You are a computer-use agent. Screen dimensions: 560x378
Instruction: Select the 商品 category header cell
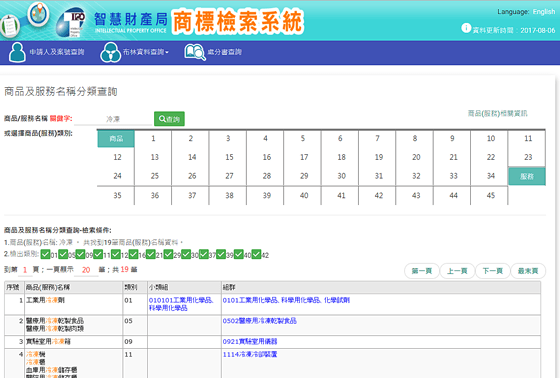tap(116, 139)
